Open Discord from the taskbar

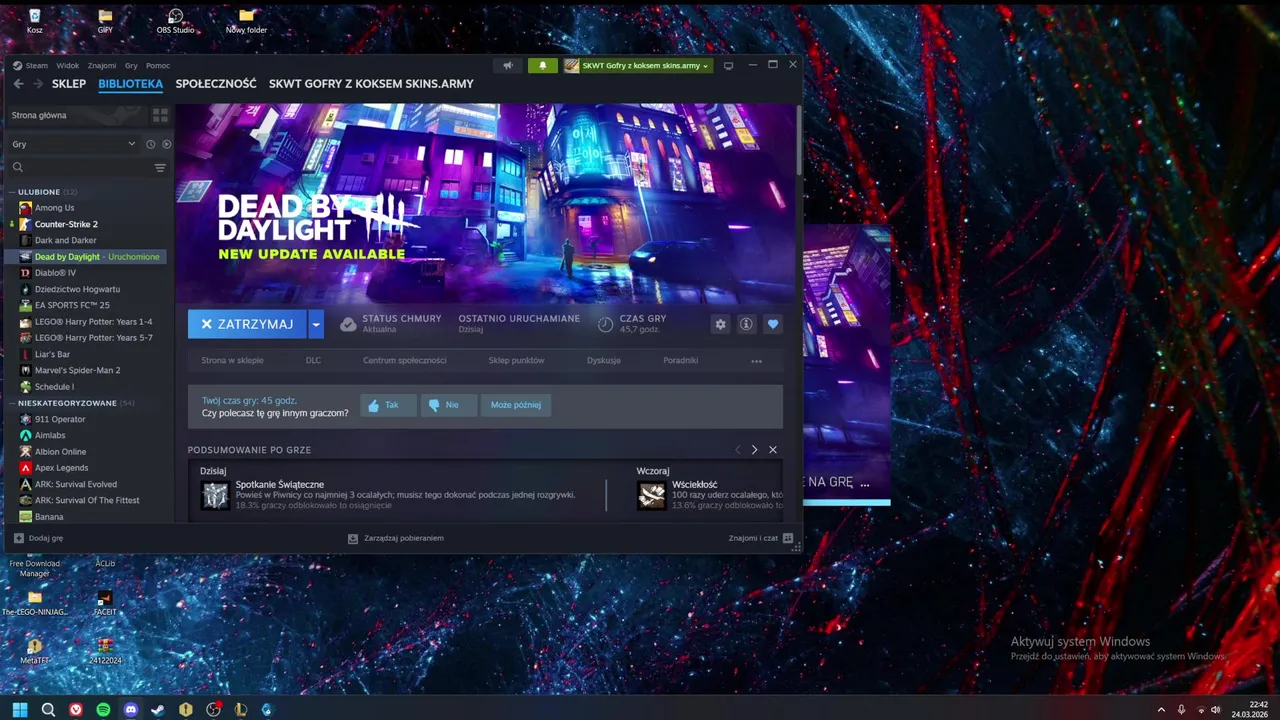(130, 710)
